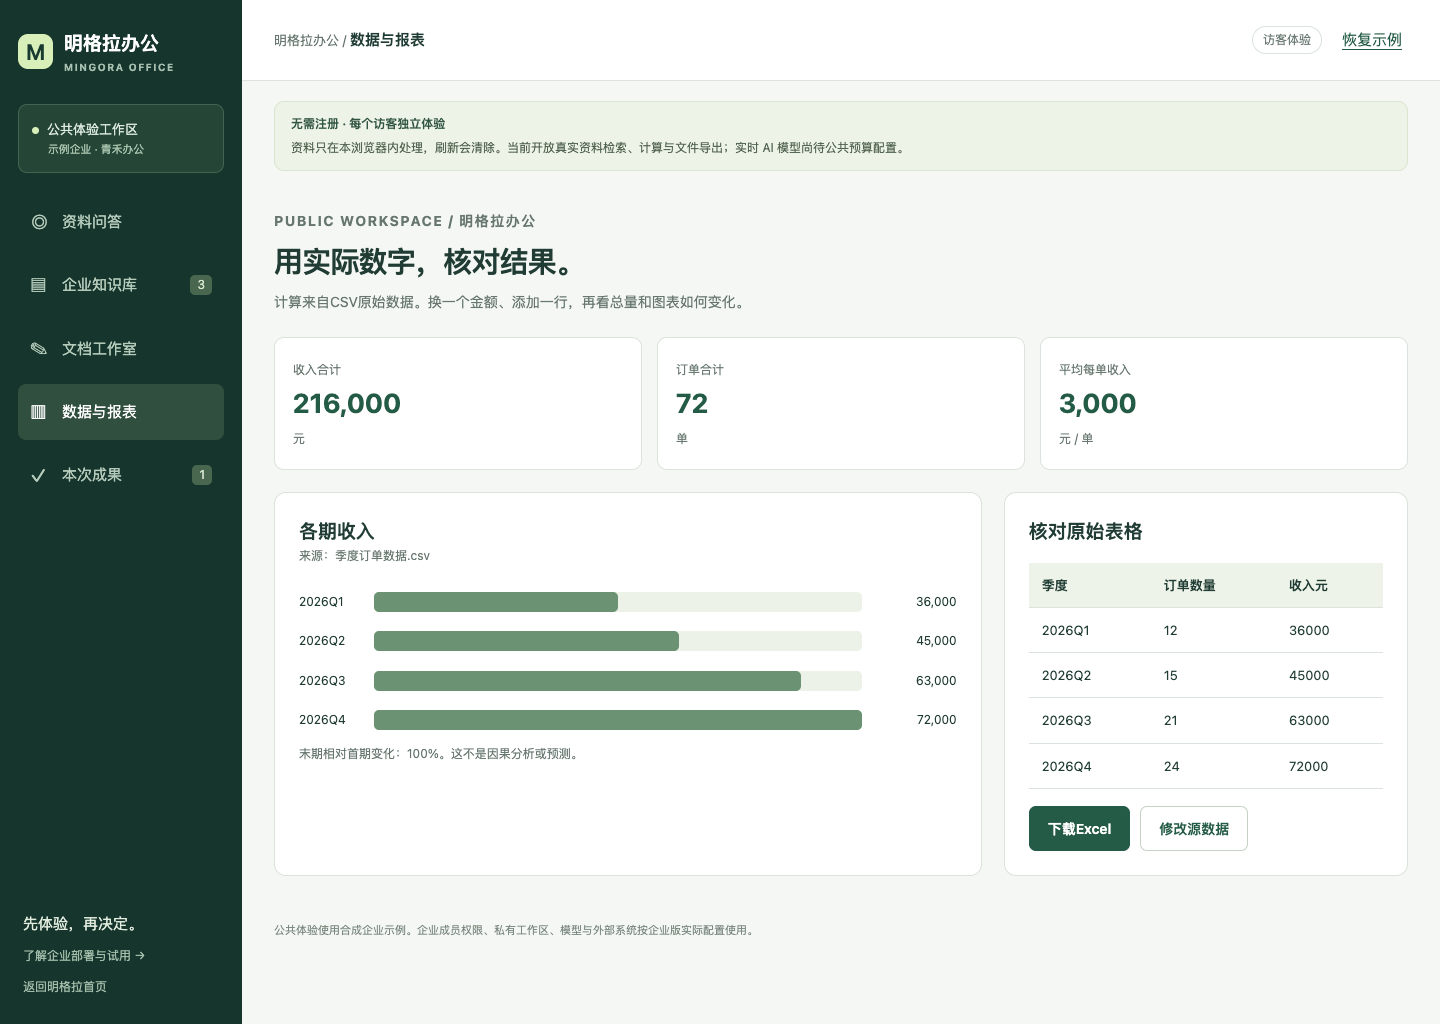Open 了解企业部署与试用 link
Screen dimensions: 1440x1024
coord(84,955)
